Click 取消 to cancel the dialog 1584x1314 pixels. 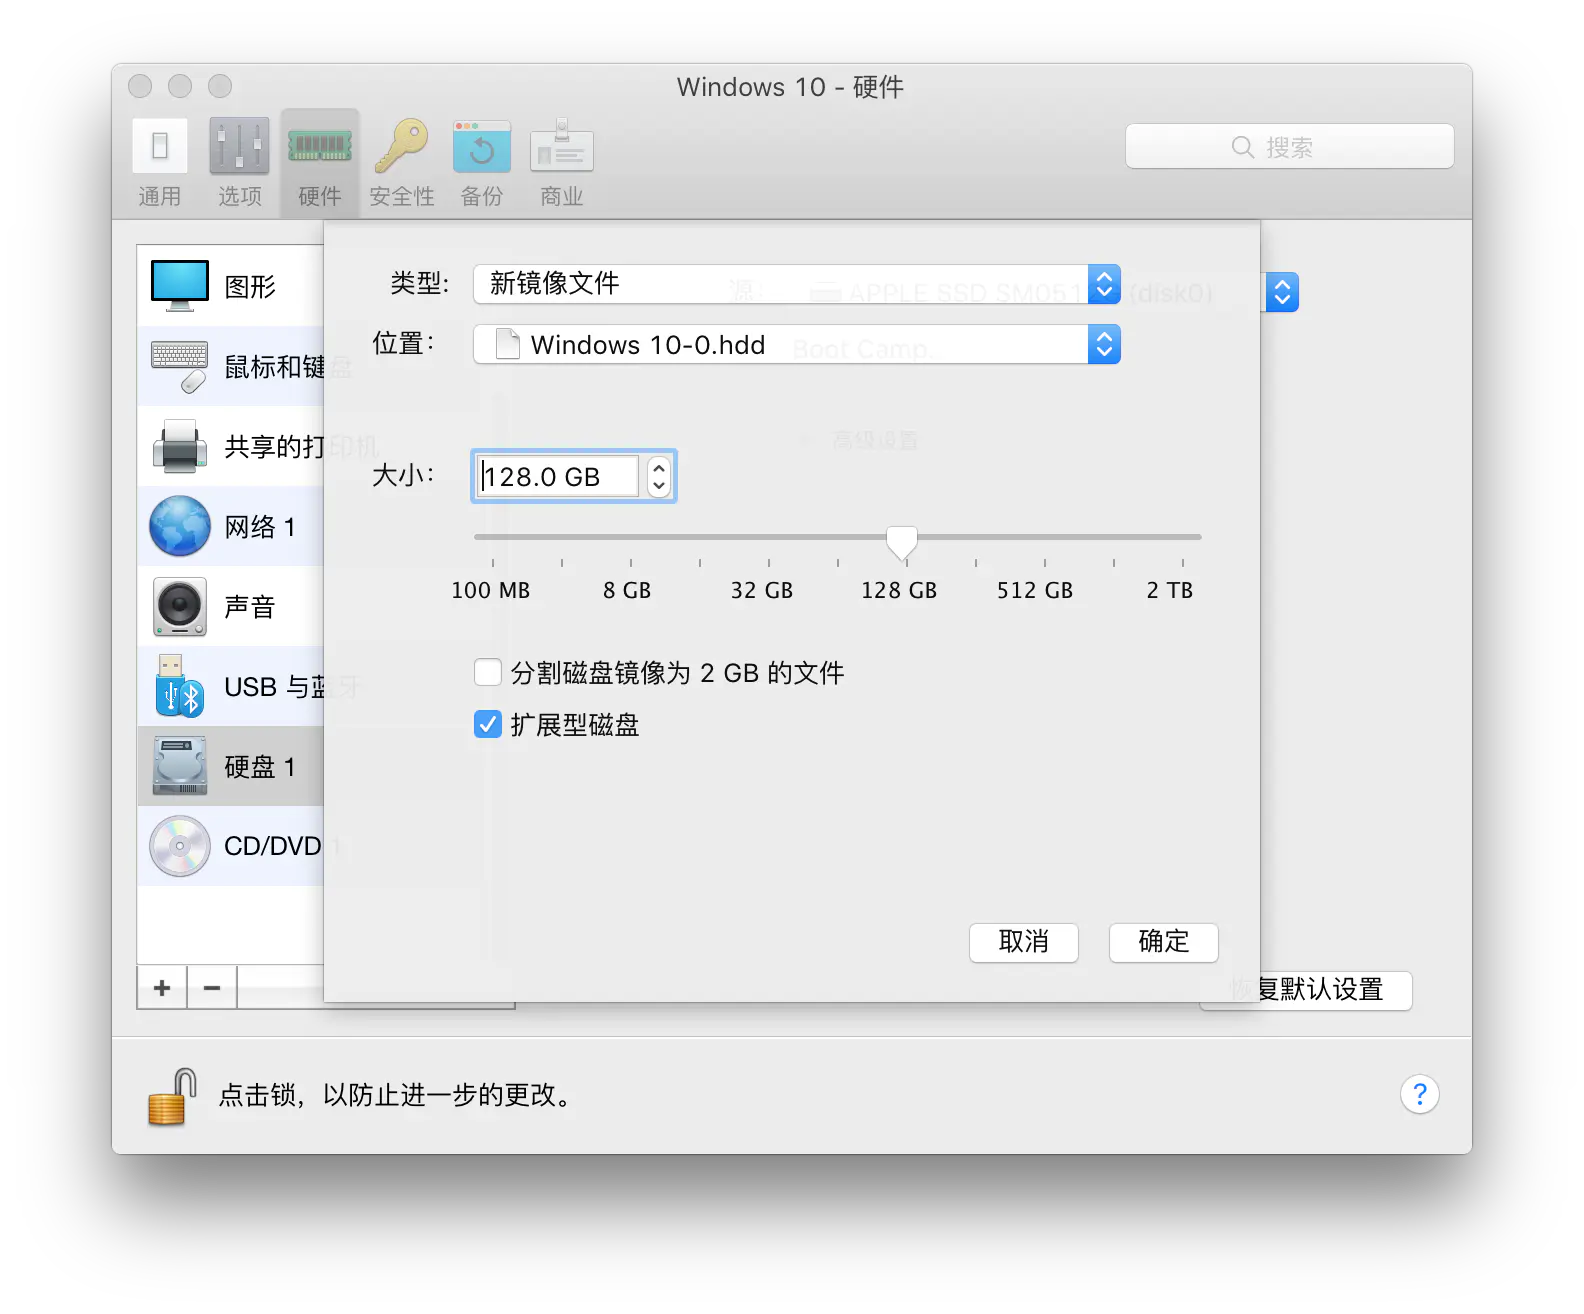(1024, 942)
